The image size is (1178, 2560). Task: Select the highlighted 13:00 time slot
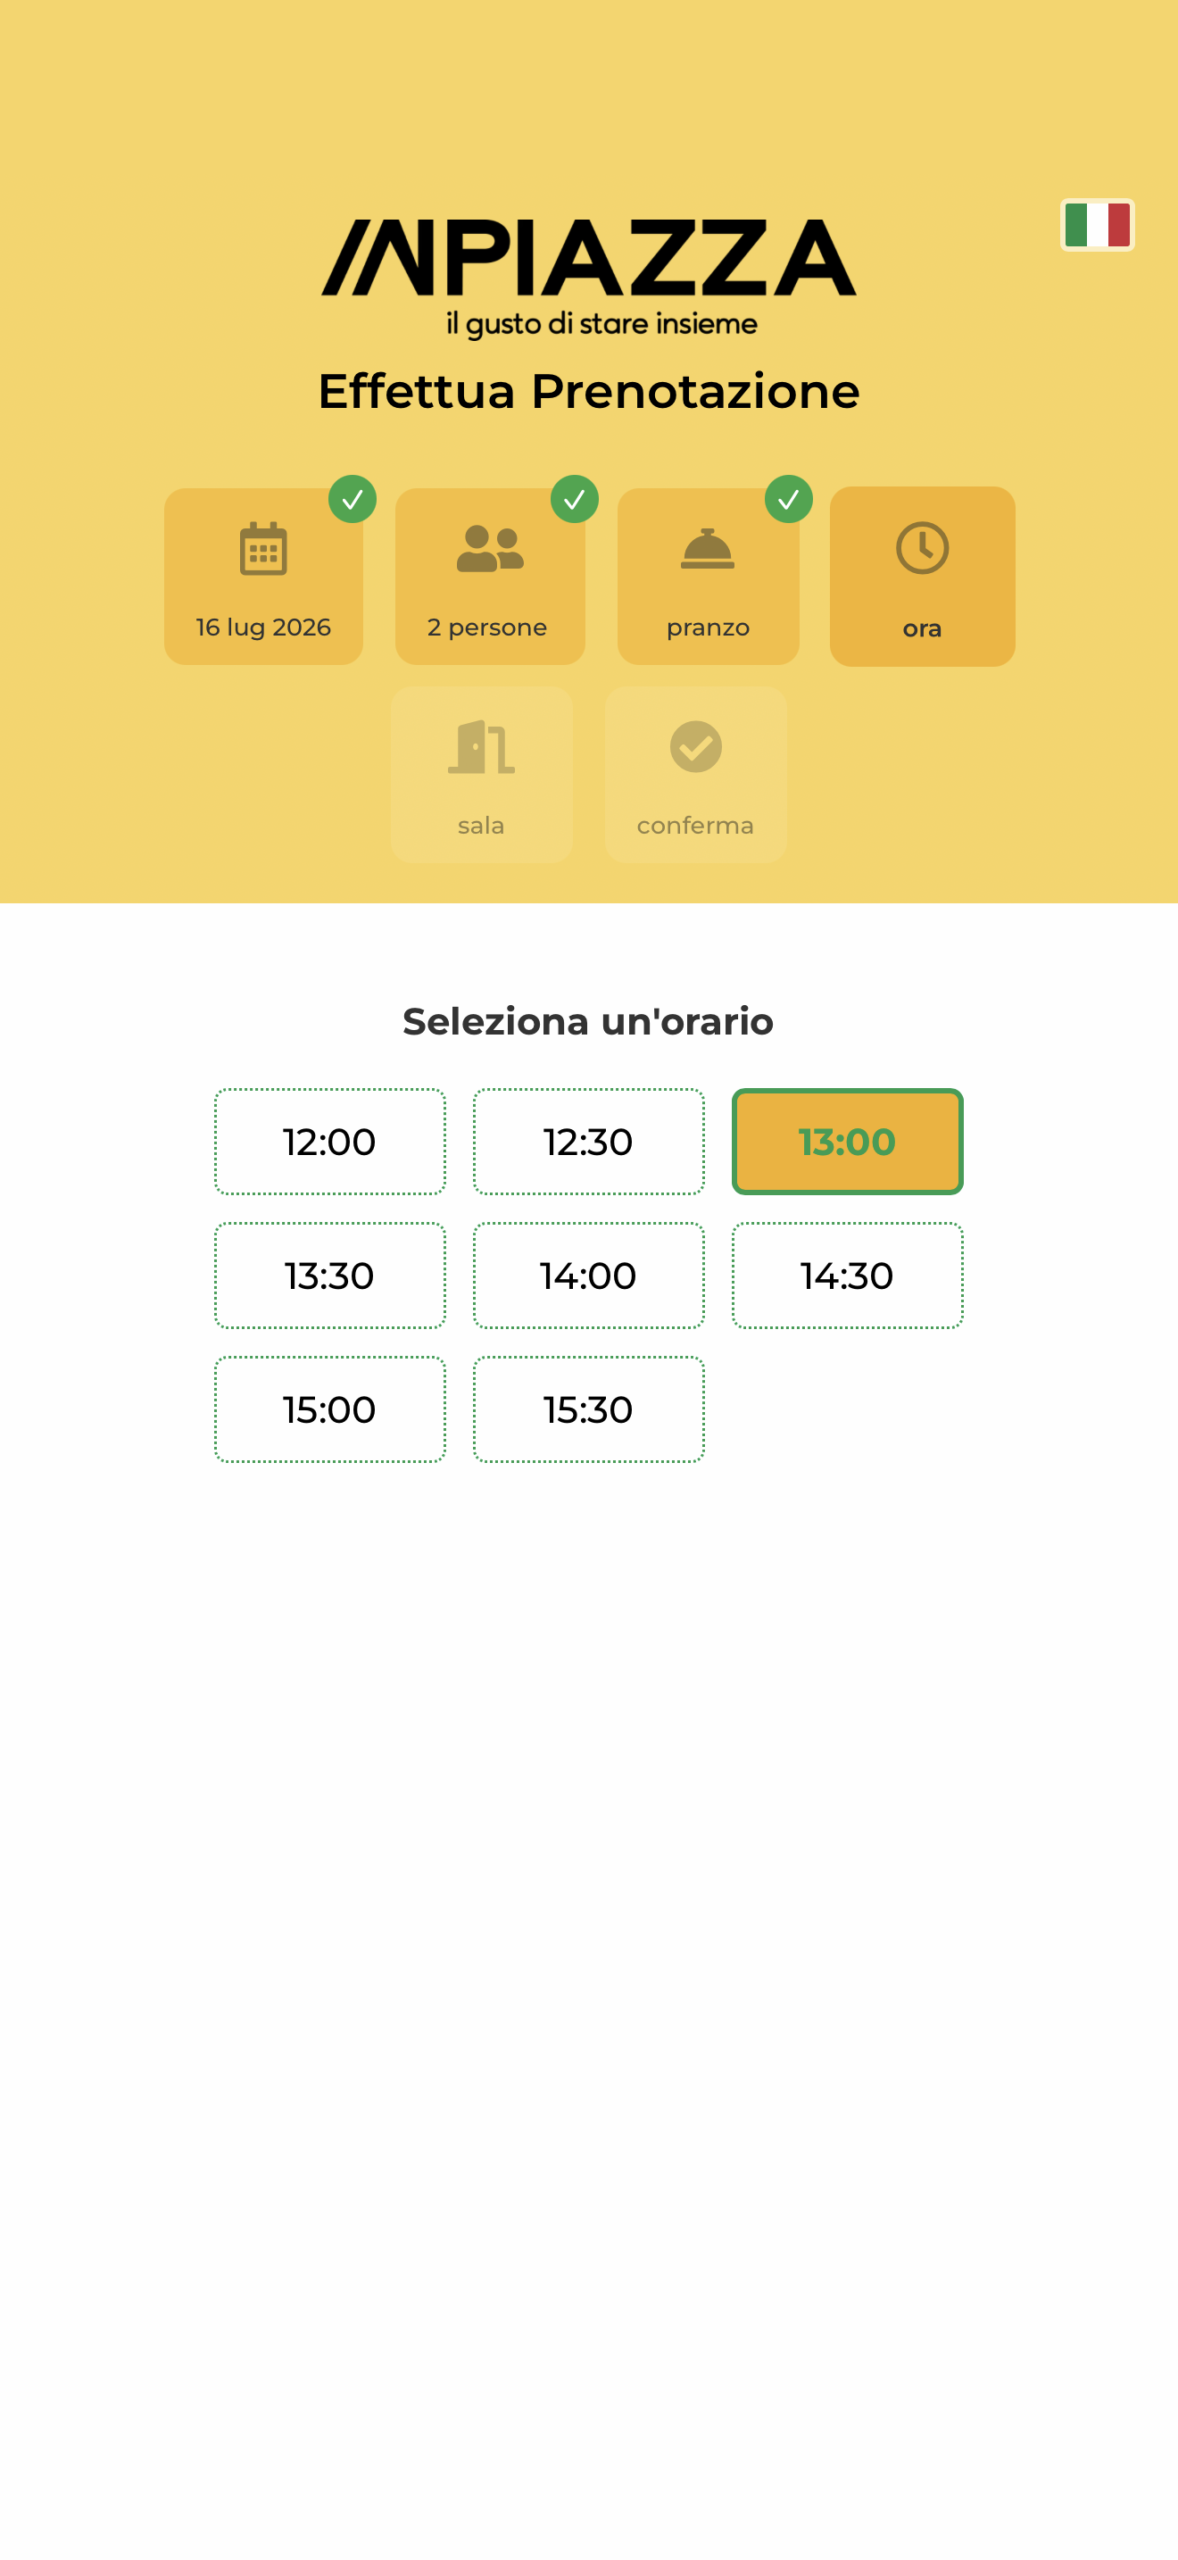pyautogui.click(x=848, y=1141)
